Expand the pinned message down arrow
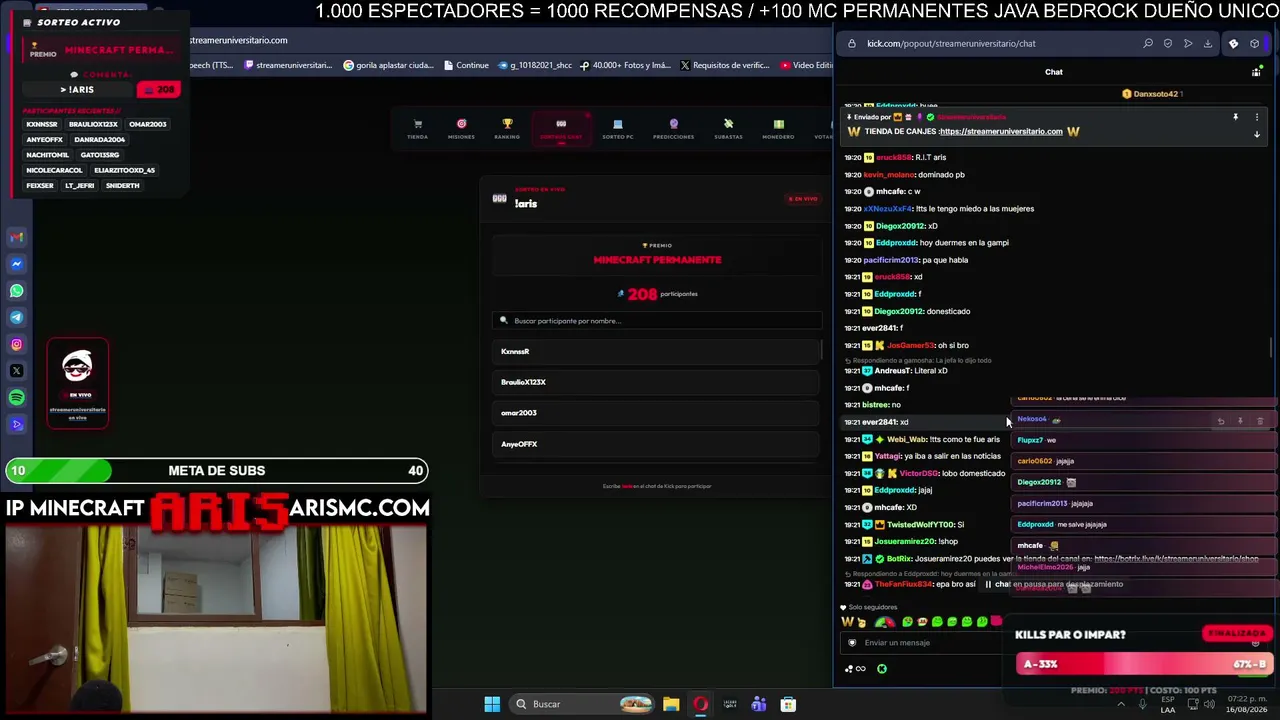The image size is (1280, 720). [1257, 134]
